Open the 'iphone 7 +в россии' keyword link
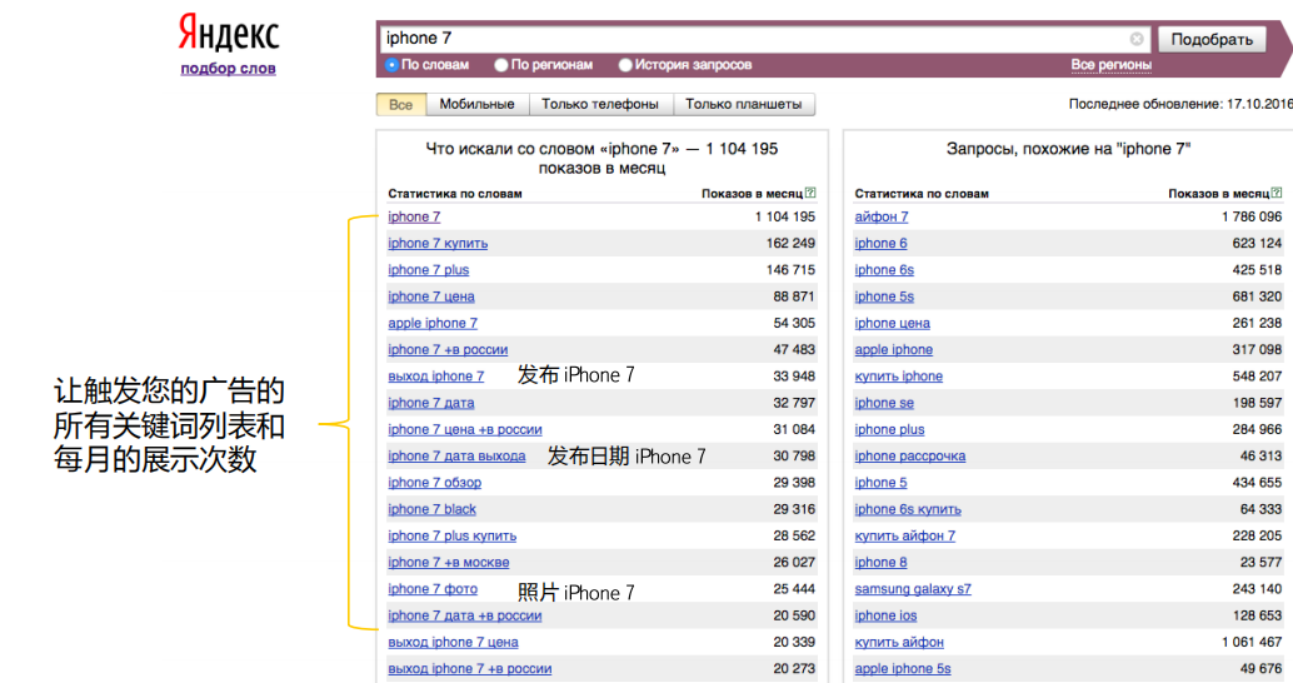This screenshot has height=683, width=1293. click(448, 350)
